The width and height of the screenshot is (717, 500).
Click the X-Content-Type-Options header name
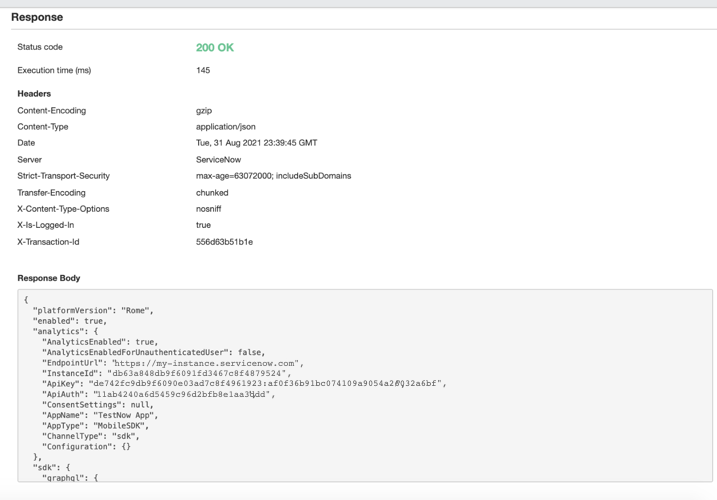point(63,209)
